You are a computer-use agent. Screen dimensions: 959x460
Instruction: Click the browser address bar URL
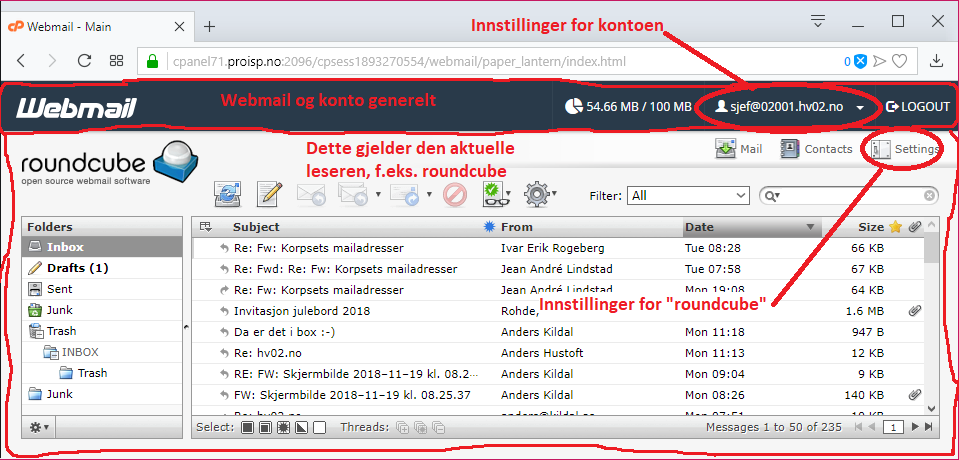tap(399, 61)
